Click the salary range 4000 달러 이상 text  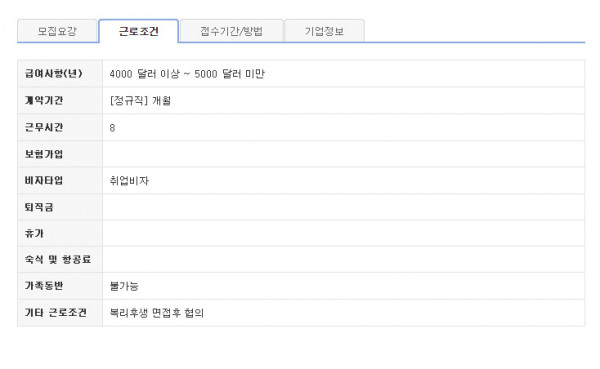[x=144, y=74]
